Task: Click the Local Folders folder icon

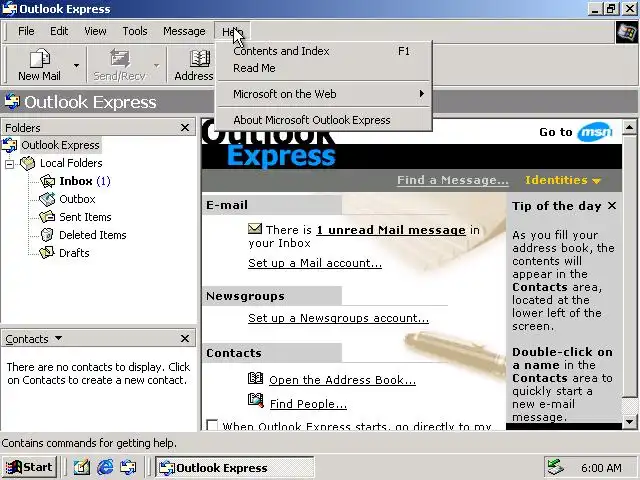Action: (x=28, y=163)
